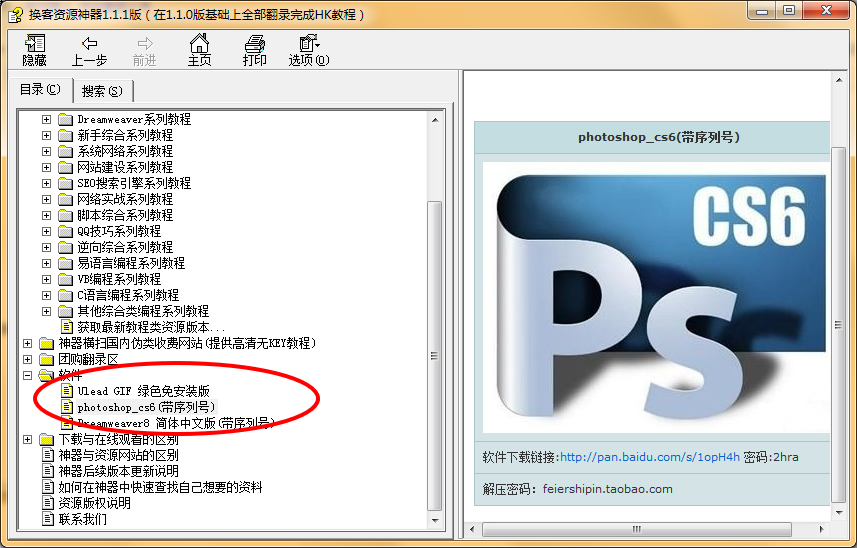Expand the 其他综合类编程系列教程 node
The image size is (857, 548).
point(46,311)
